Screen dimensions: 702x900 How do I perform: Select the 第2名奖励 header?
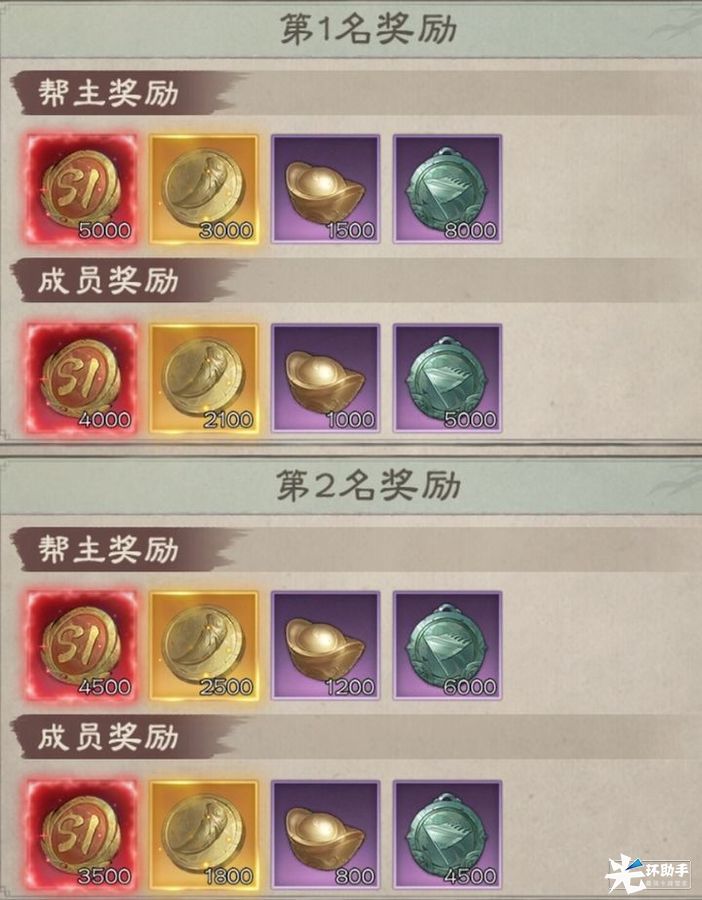pos(368,486)
